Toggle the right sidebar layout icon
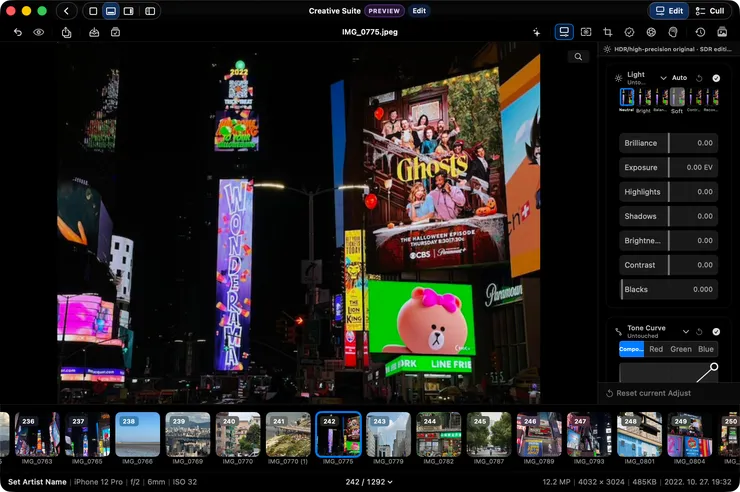Viewport: 740px width, 492px height. click(x=128, y=11)
